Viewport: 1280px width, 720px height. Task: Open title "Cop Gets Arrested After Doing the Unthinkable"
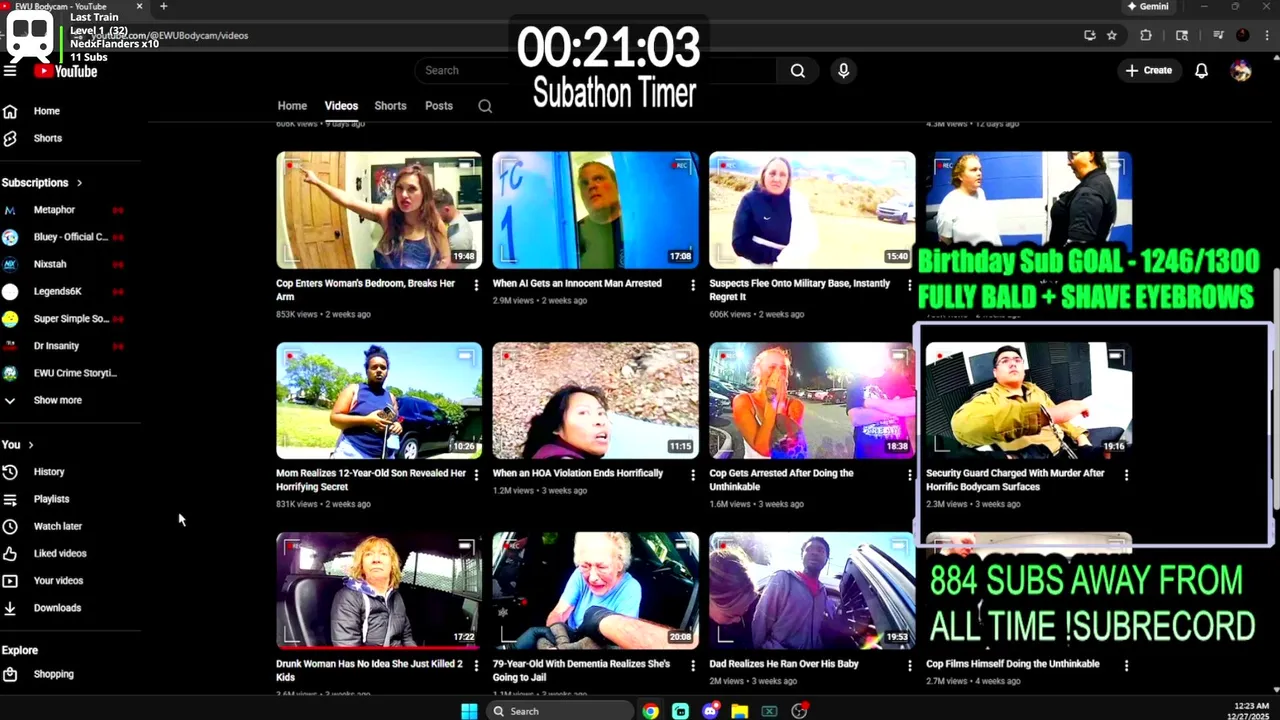pyautogui.click(x=781, y=480)
